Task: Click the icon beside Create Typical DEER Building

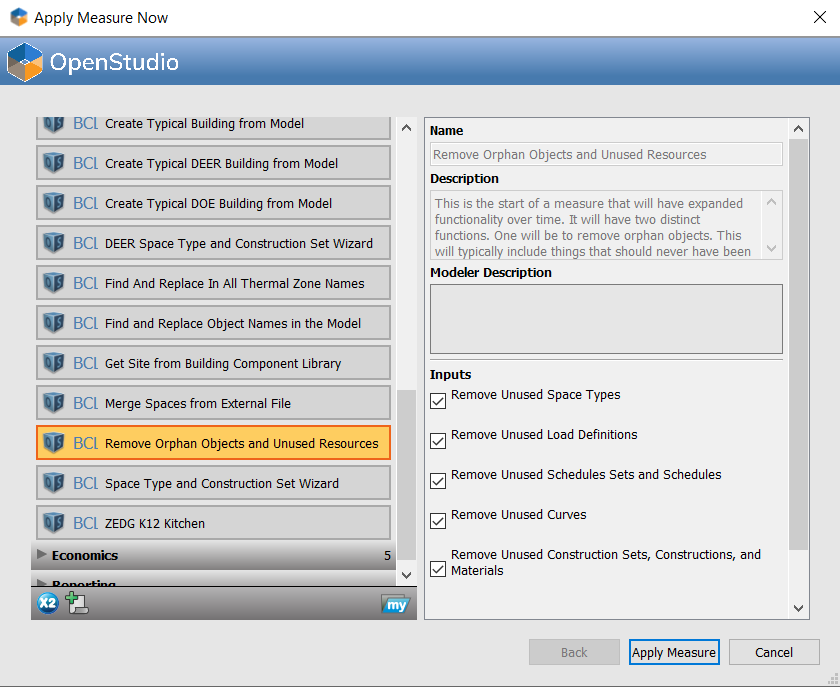Action: tap(53, 163)
